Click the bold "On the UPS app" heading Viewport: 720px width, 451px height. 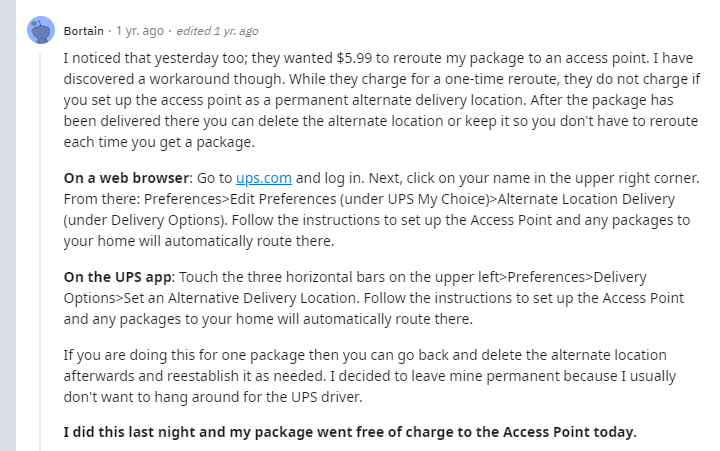[118, 277]
